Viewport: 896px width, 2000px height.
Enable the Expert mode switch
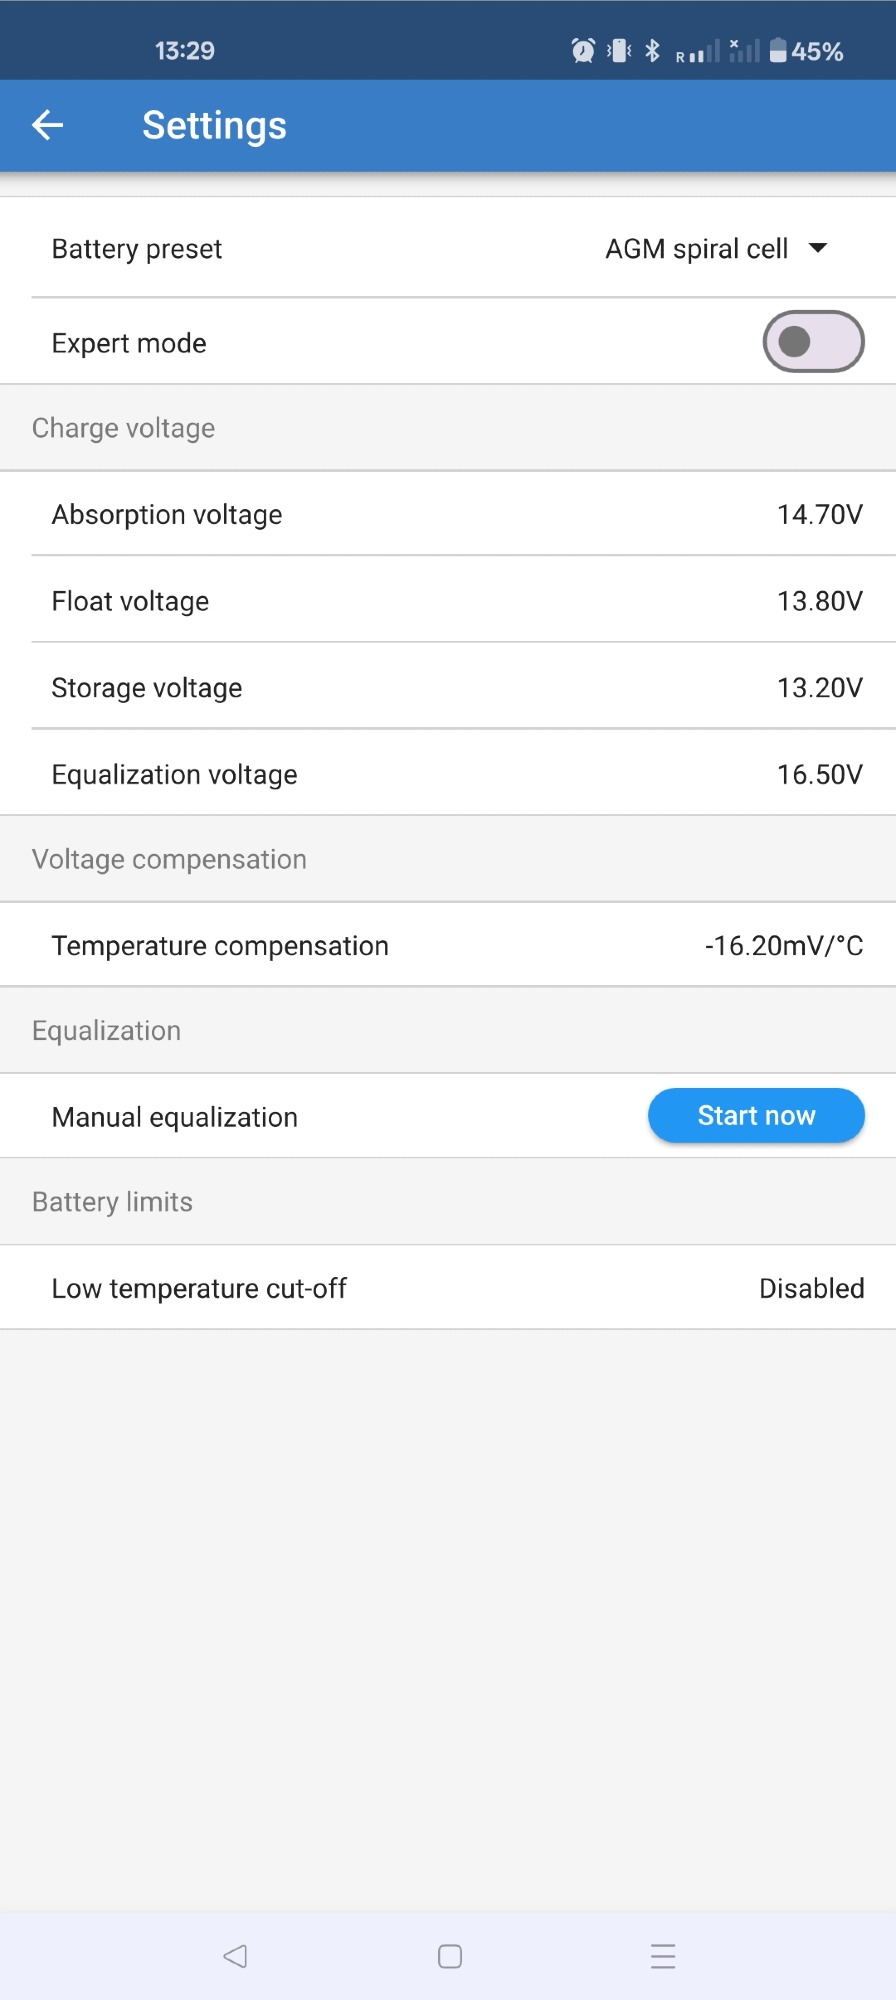point(813,342)
